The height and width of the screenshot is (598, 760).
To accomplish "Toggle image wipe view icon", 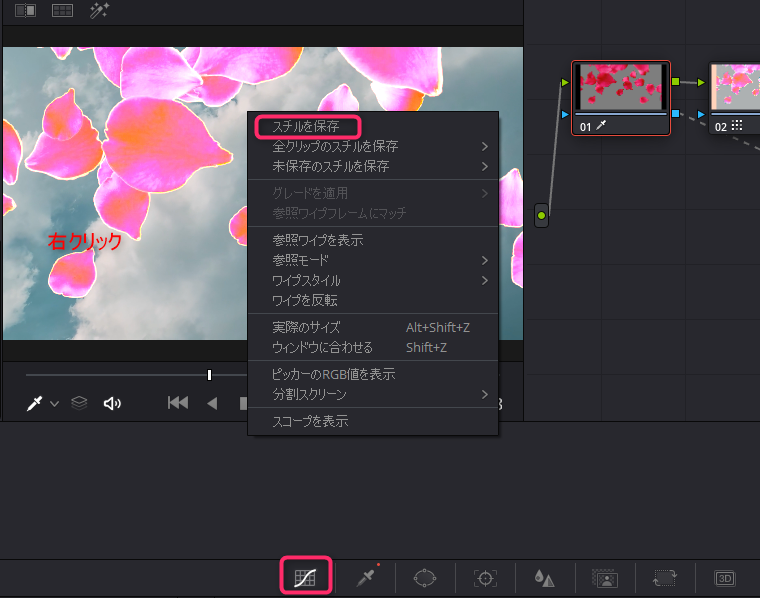I will click(x=25, y=10).
